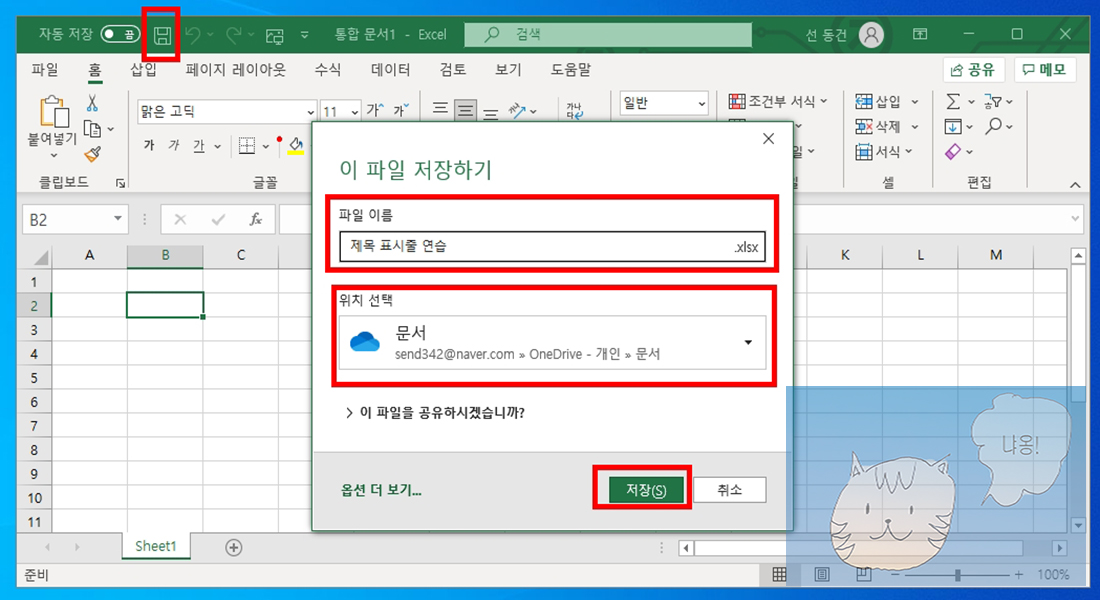Viewport: 1100px width, 600px height.
Task: Click the fill down icon
Action: click(x=953, y=126)
